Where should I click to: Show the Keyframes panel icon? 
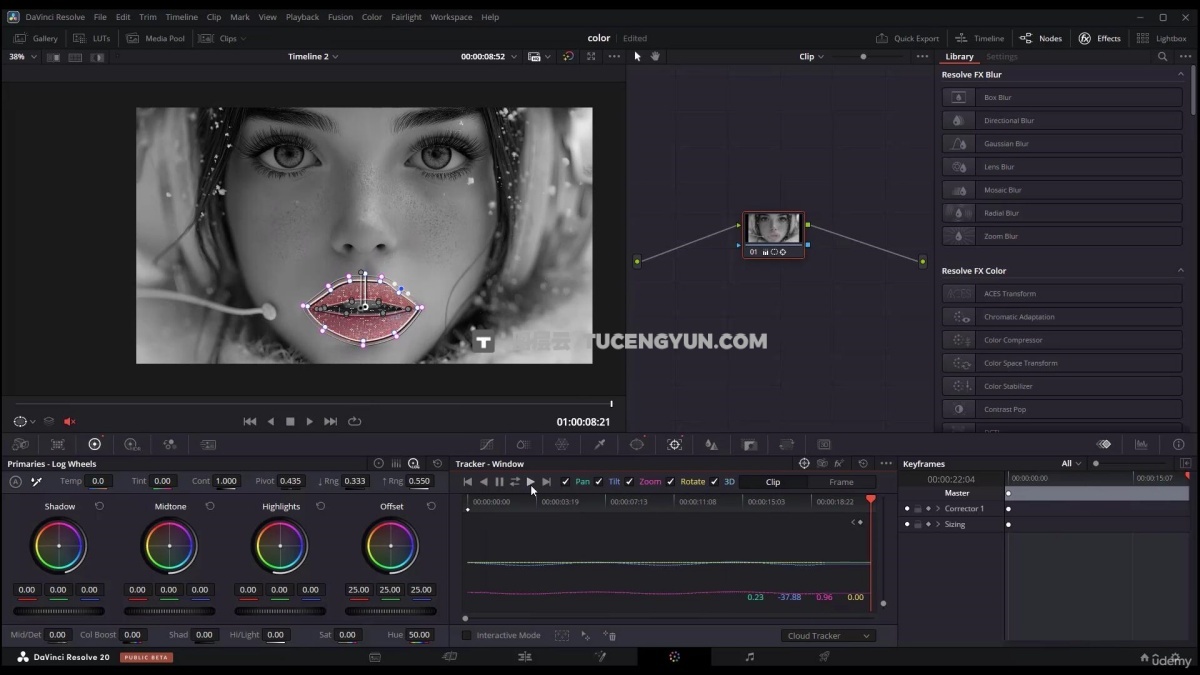tap(1104, 444)
